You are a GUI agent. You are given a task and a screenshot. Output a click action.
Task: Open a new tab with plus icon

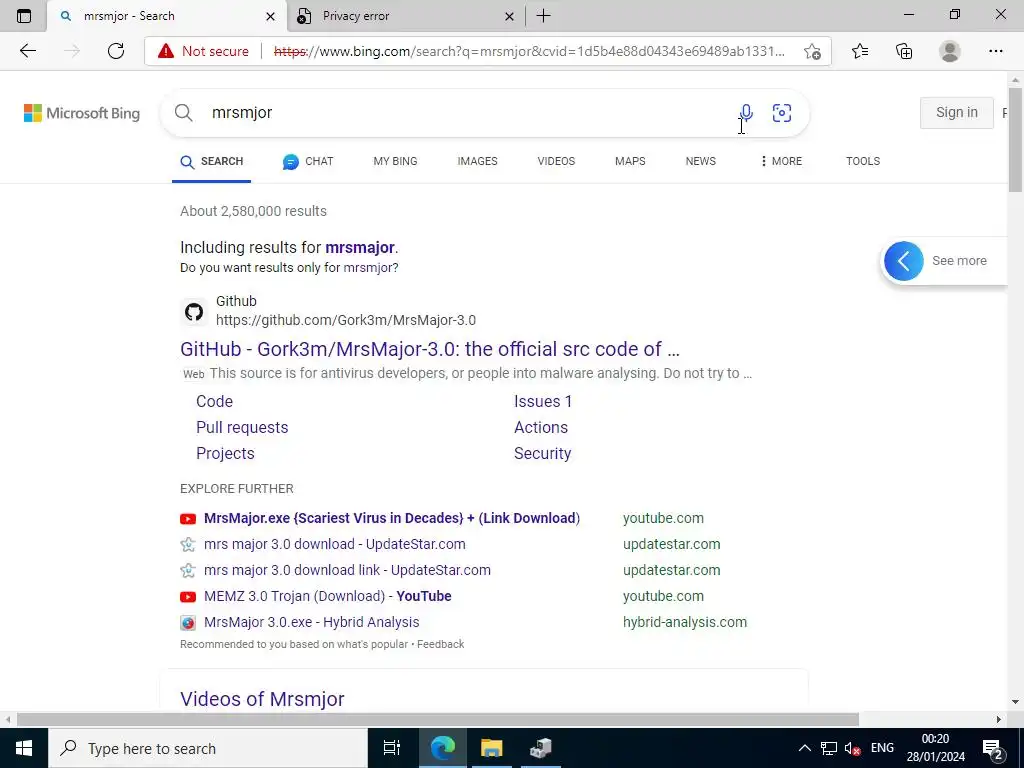pos(543,16)
